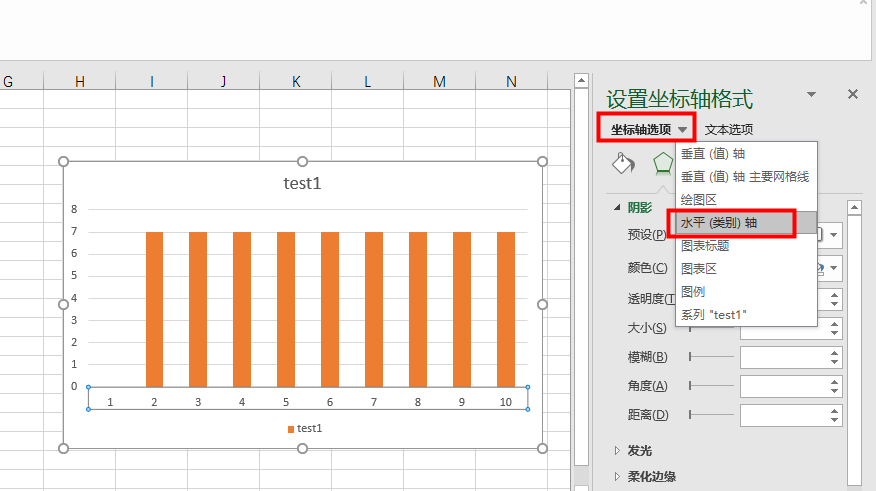Select column K header
The image size is (876, 491).
tap(296, 82)
